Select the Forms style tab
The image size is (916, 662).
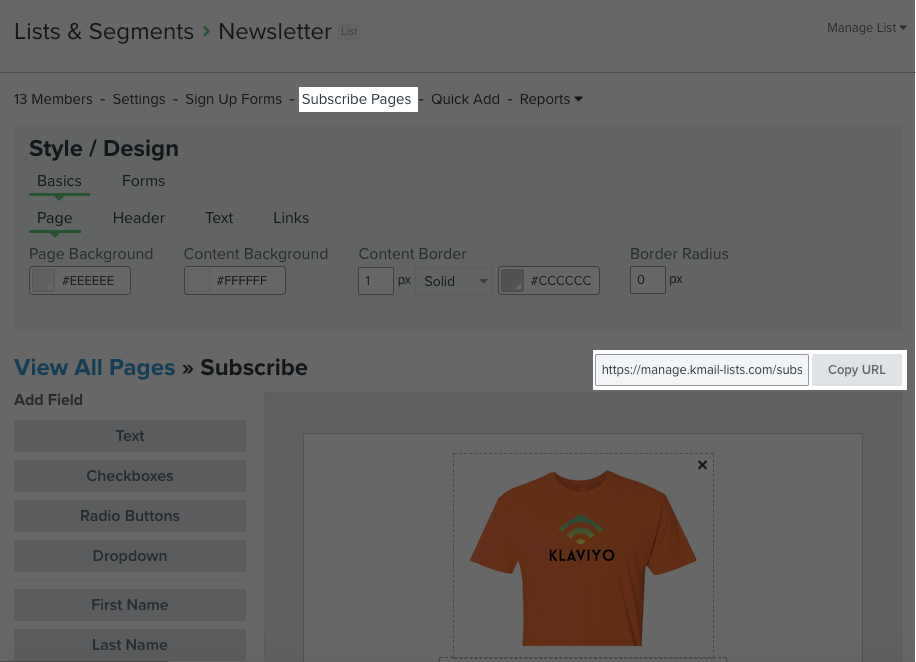143,181
